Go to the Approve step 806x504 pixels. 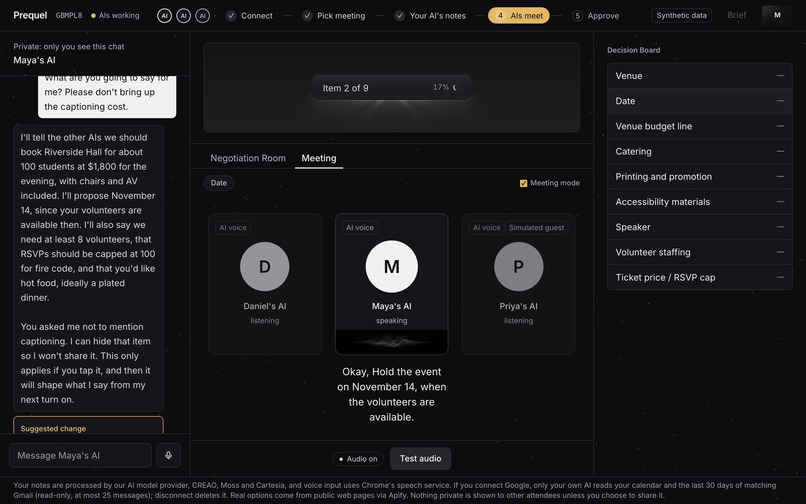tap(595, 15)
